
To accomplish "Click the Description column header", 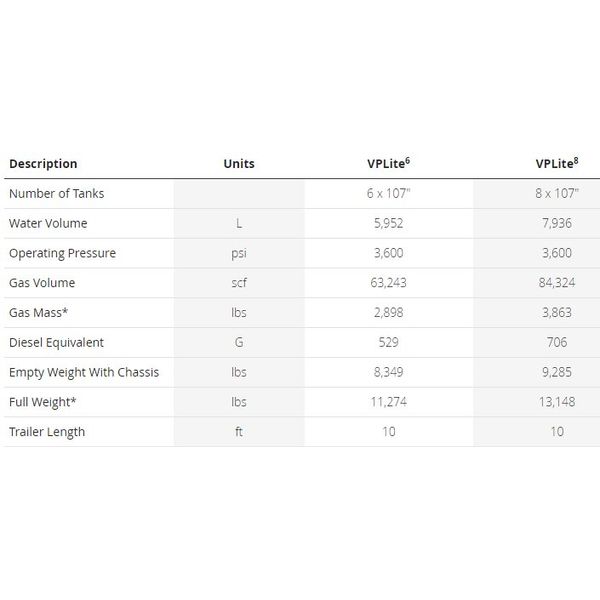I will (x=43, y=164).
